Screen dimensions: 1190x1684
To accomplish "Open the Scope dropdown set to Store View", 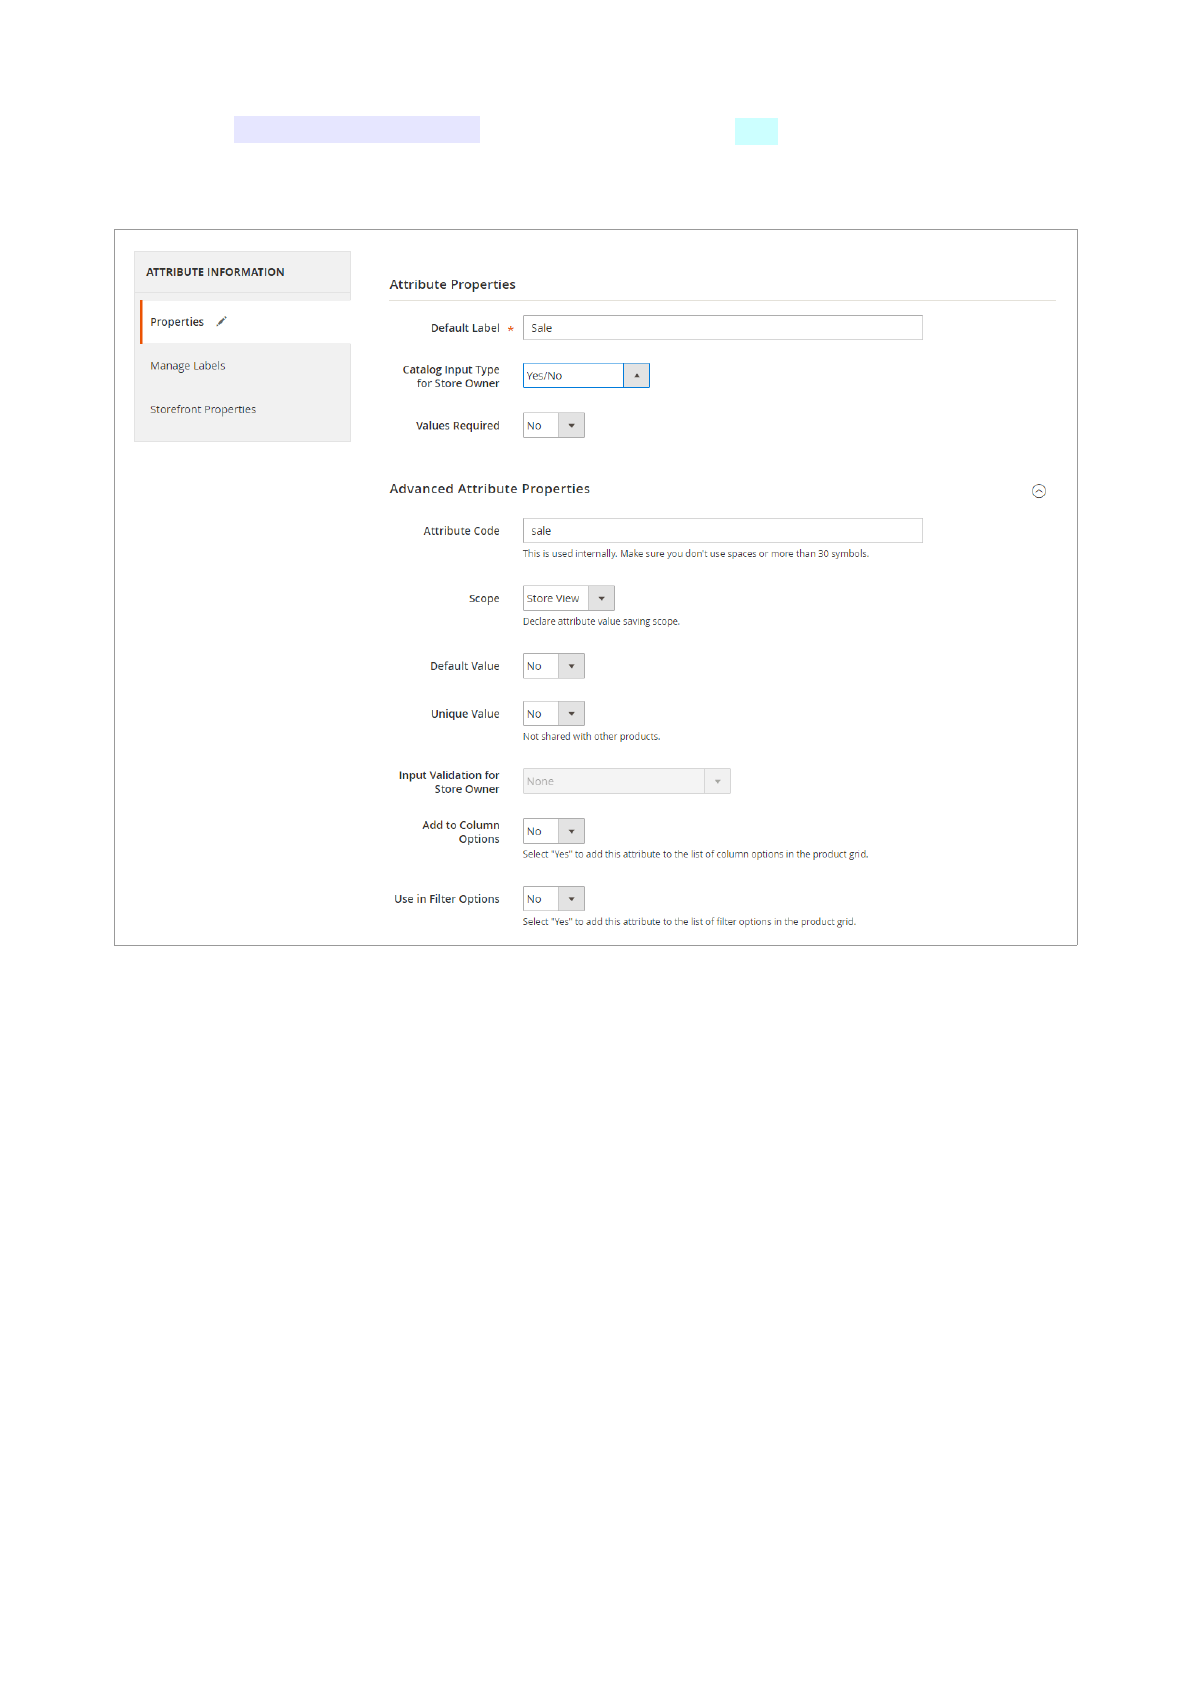I will (x=568, y=599).
